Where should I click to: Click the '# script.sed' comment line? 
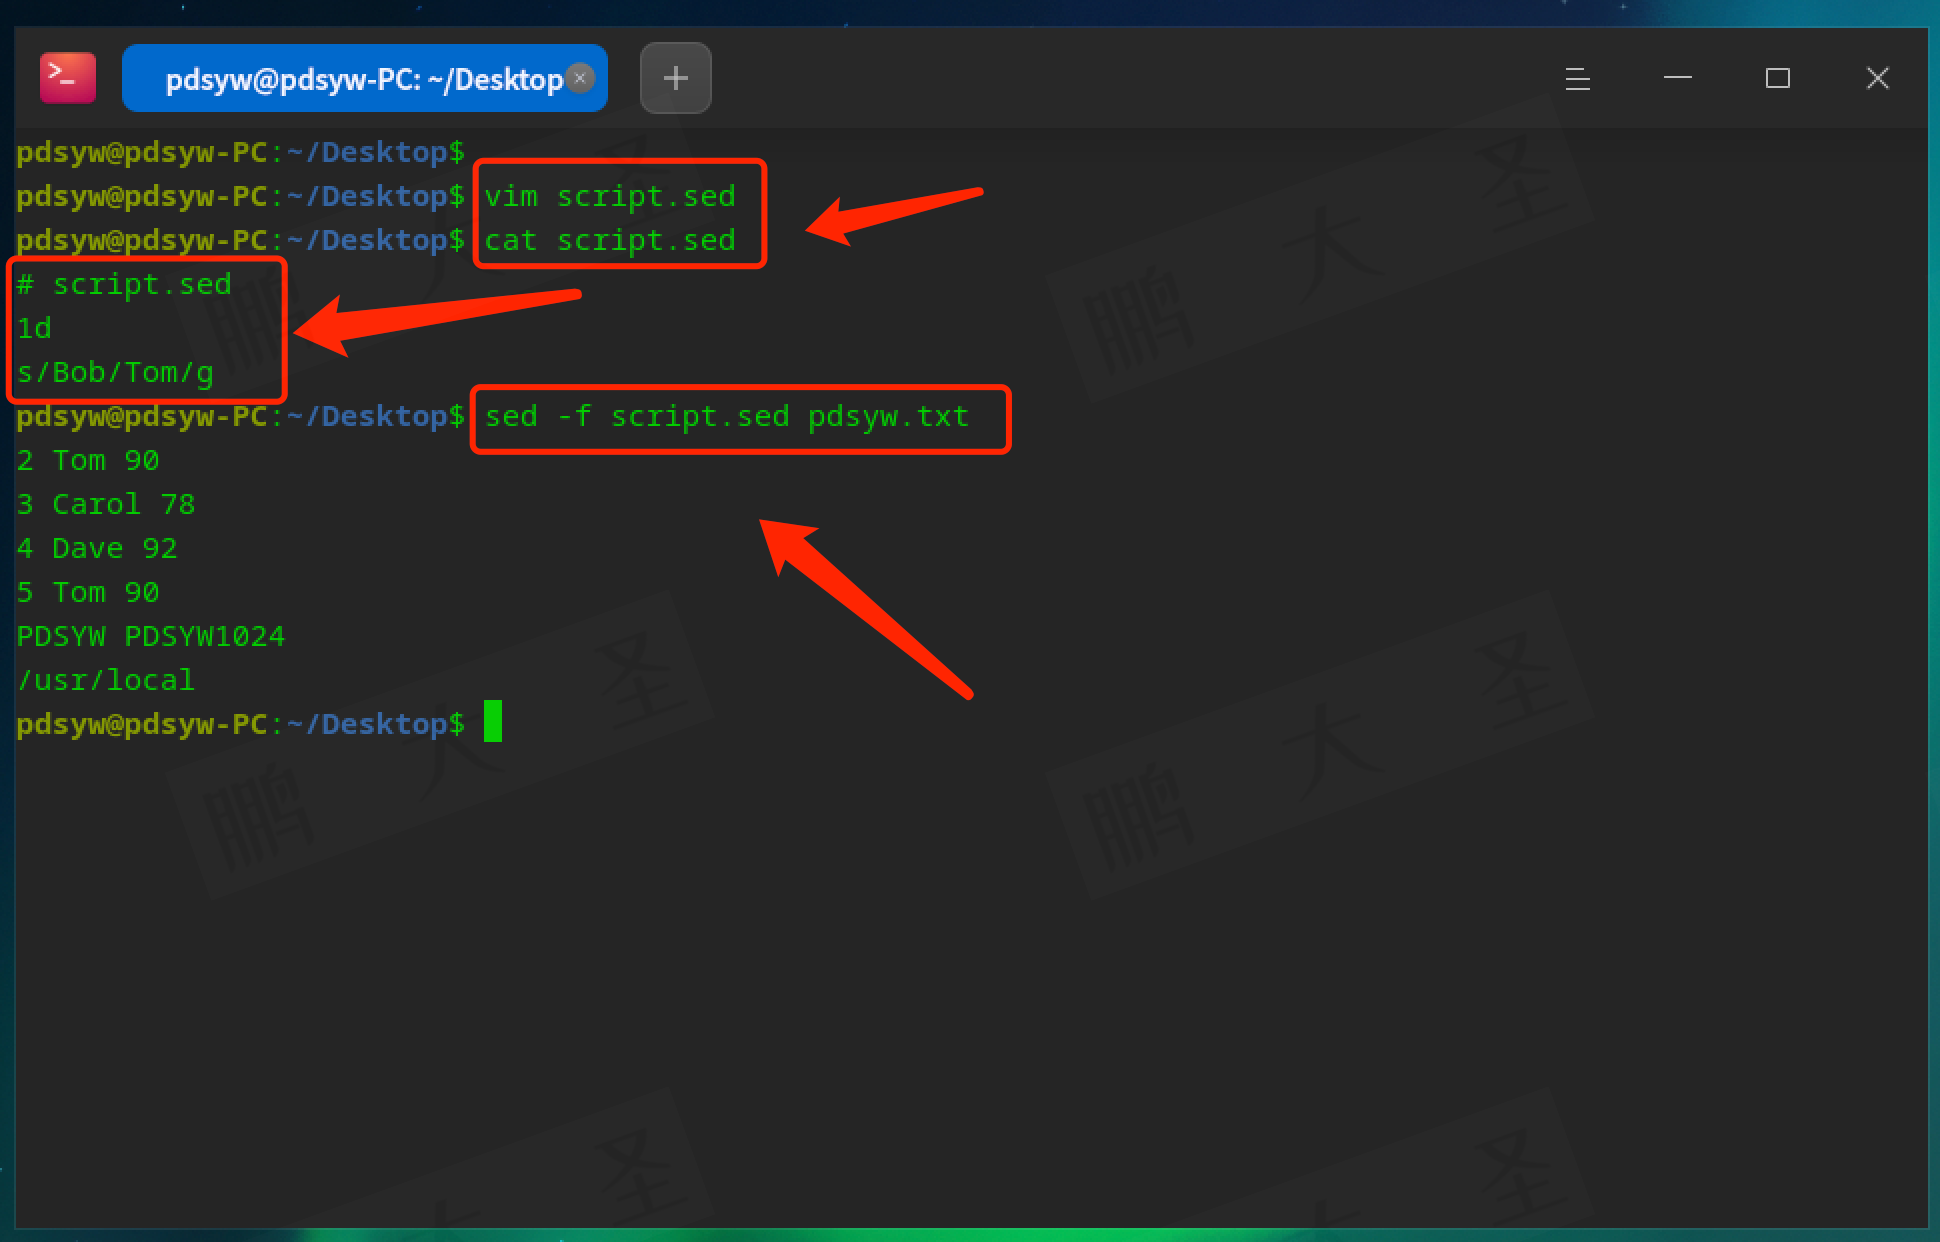(124, 284)
